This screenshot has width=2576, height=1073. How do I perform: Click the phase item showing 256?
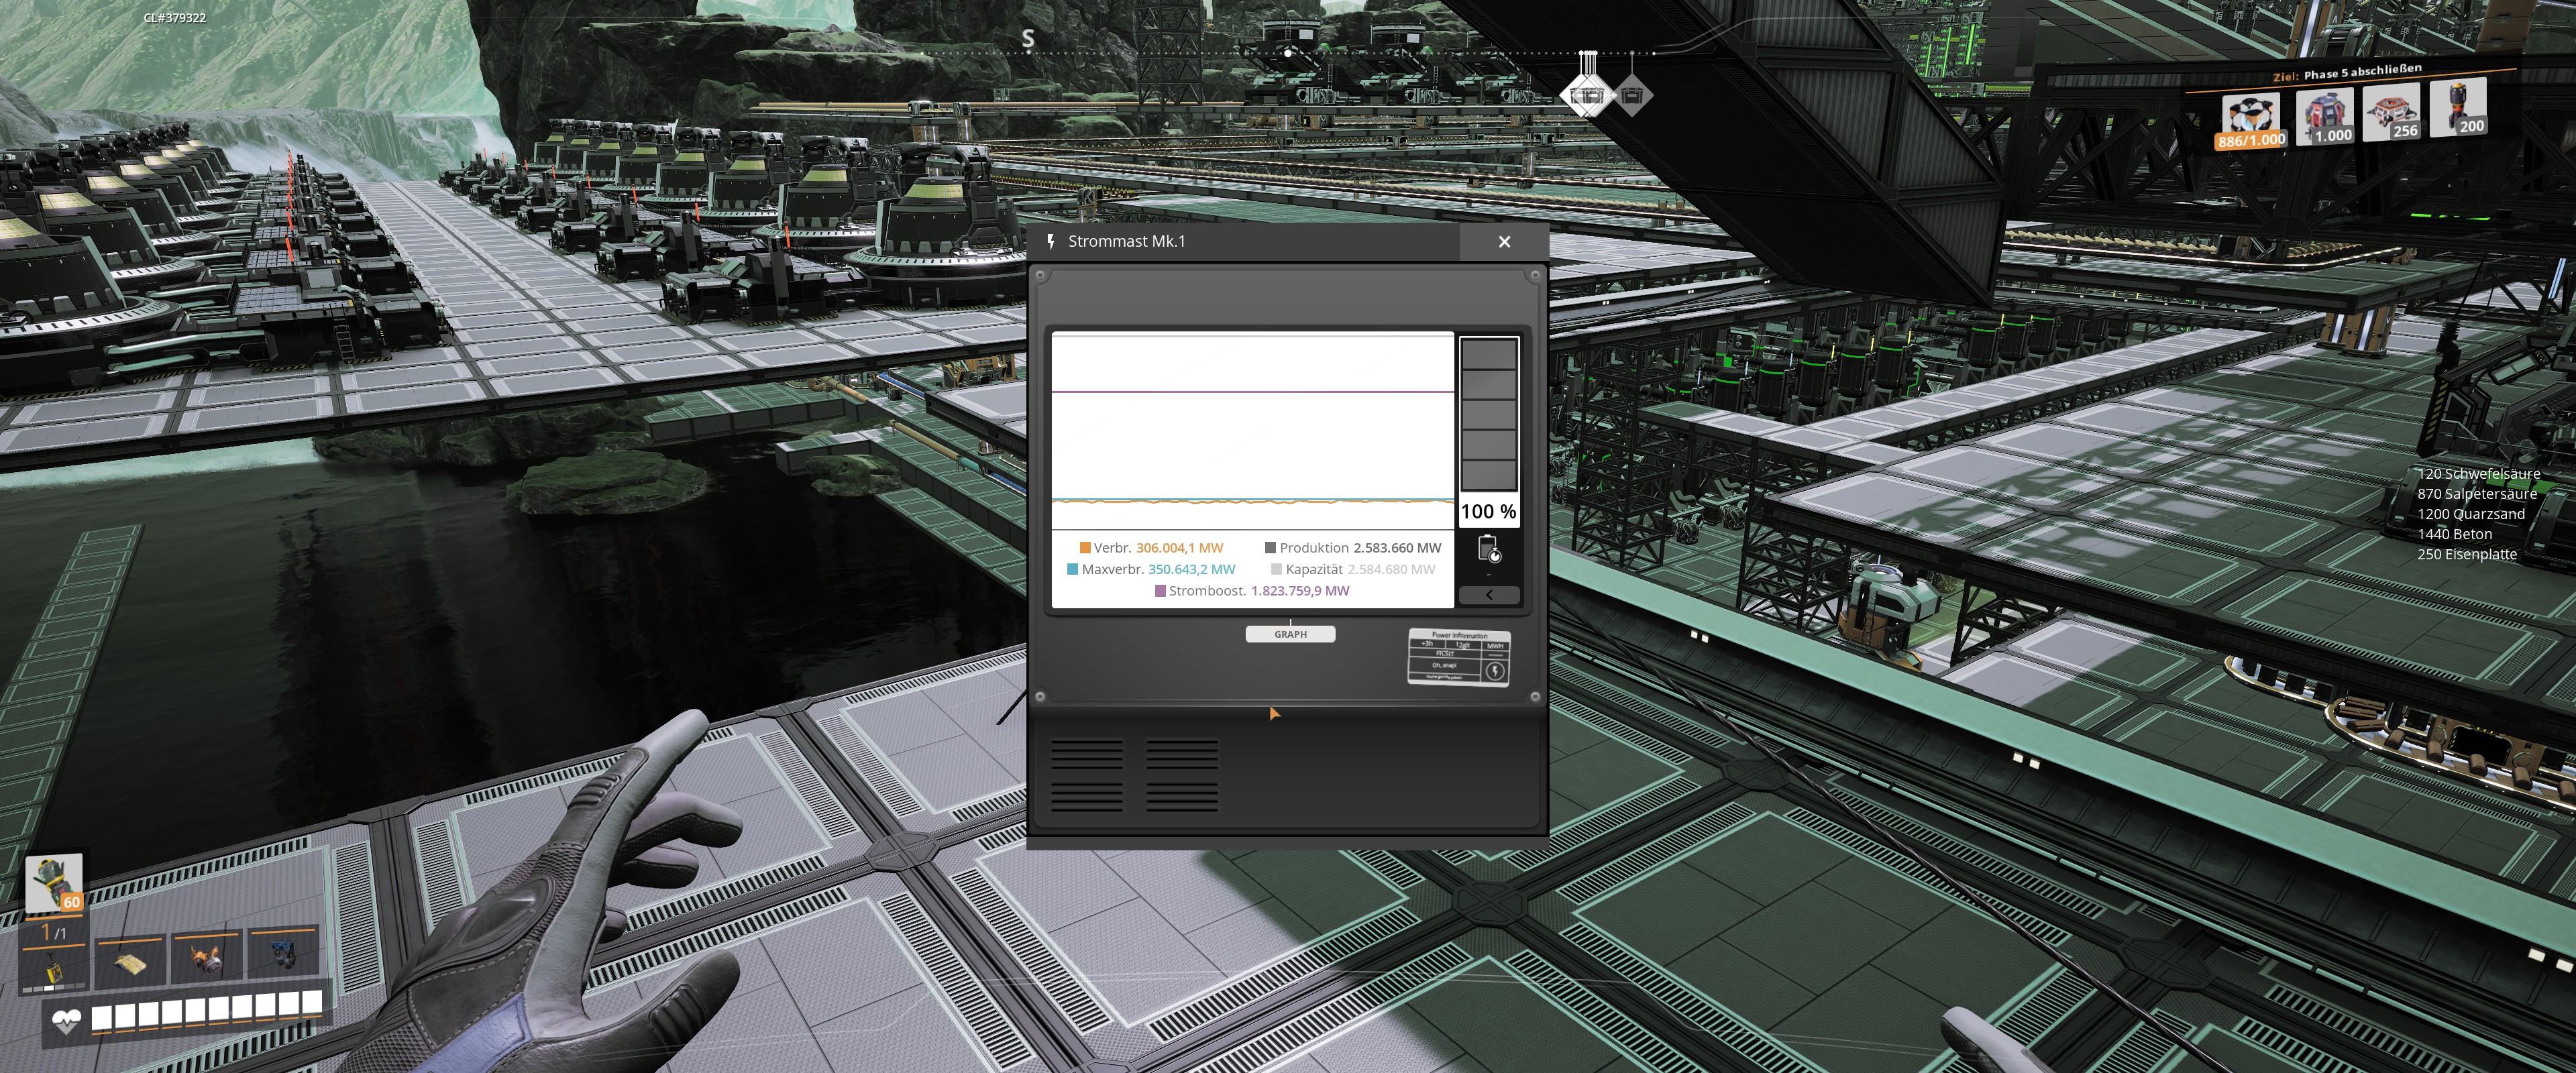[2391, 112]
